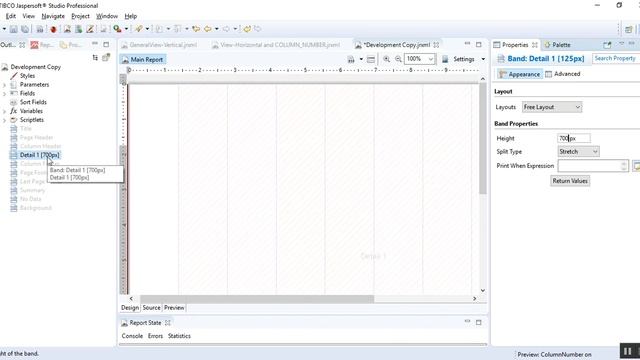Image resolution: width=640 pixels, height=360 pixels.
Task: Open the Repository view tab icon
Action: (34, 45)
